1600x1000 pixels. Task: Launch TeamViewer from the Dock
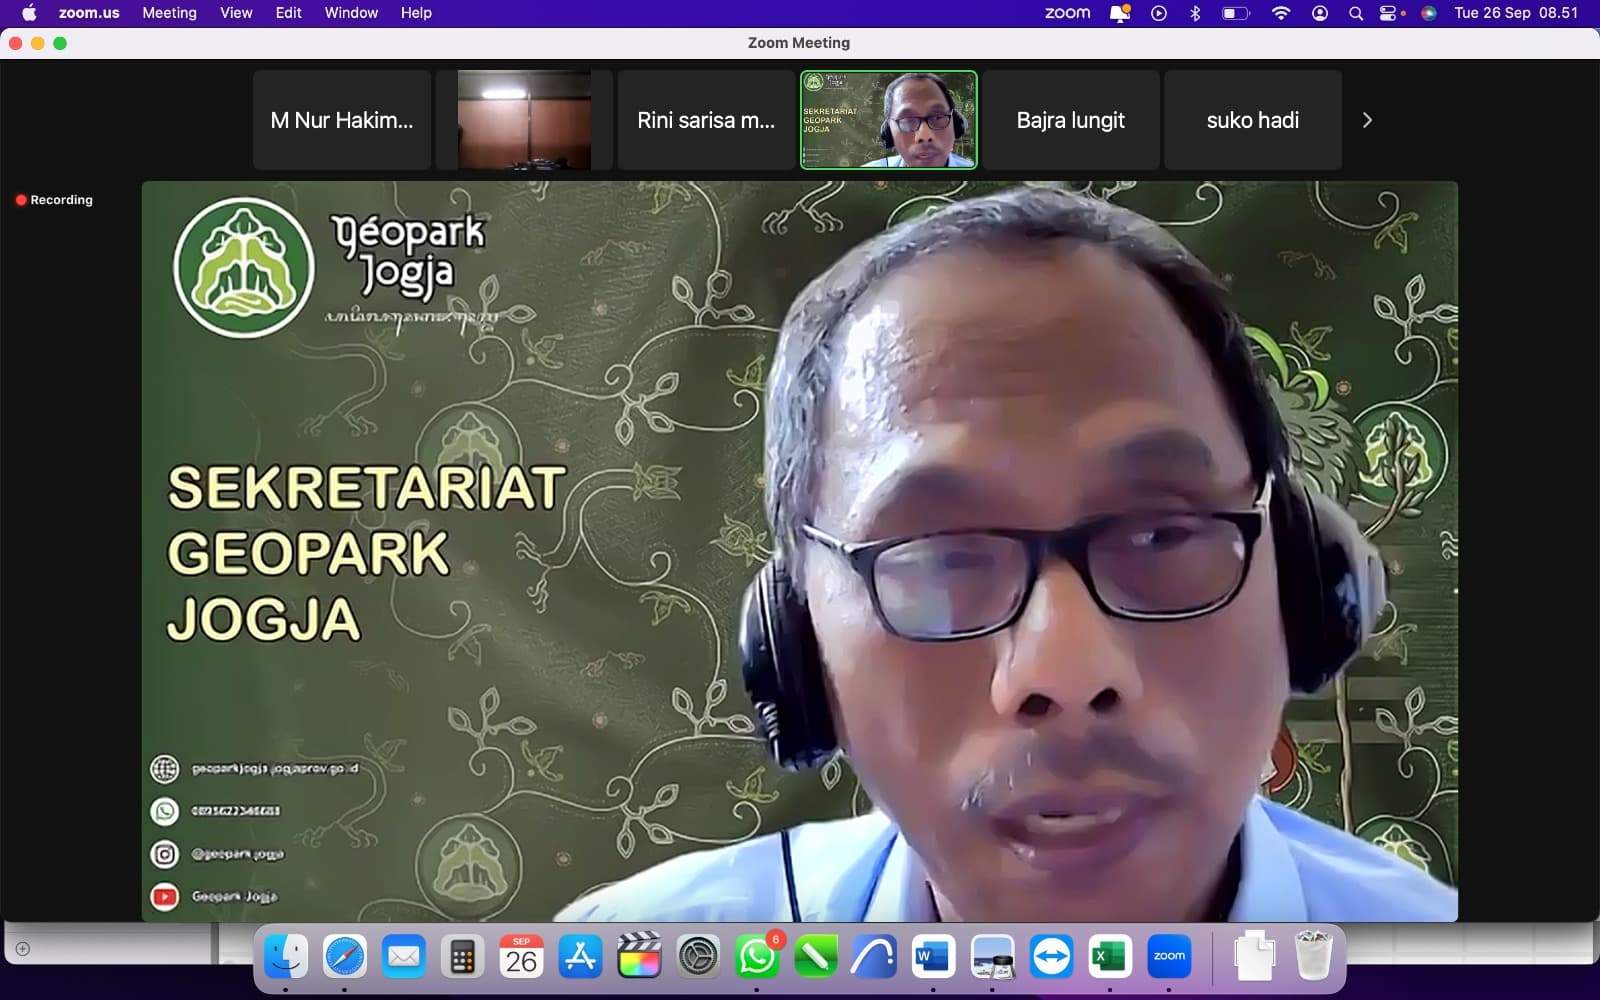click(1051, 957)
